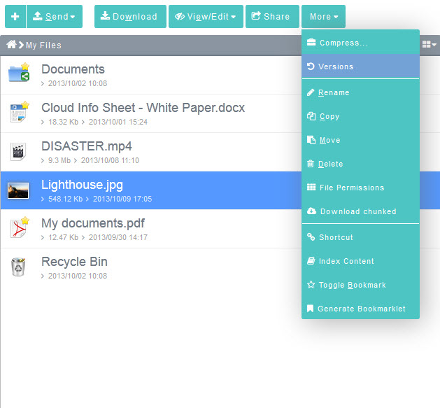Go to home via house icon

pos(11,44)
